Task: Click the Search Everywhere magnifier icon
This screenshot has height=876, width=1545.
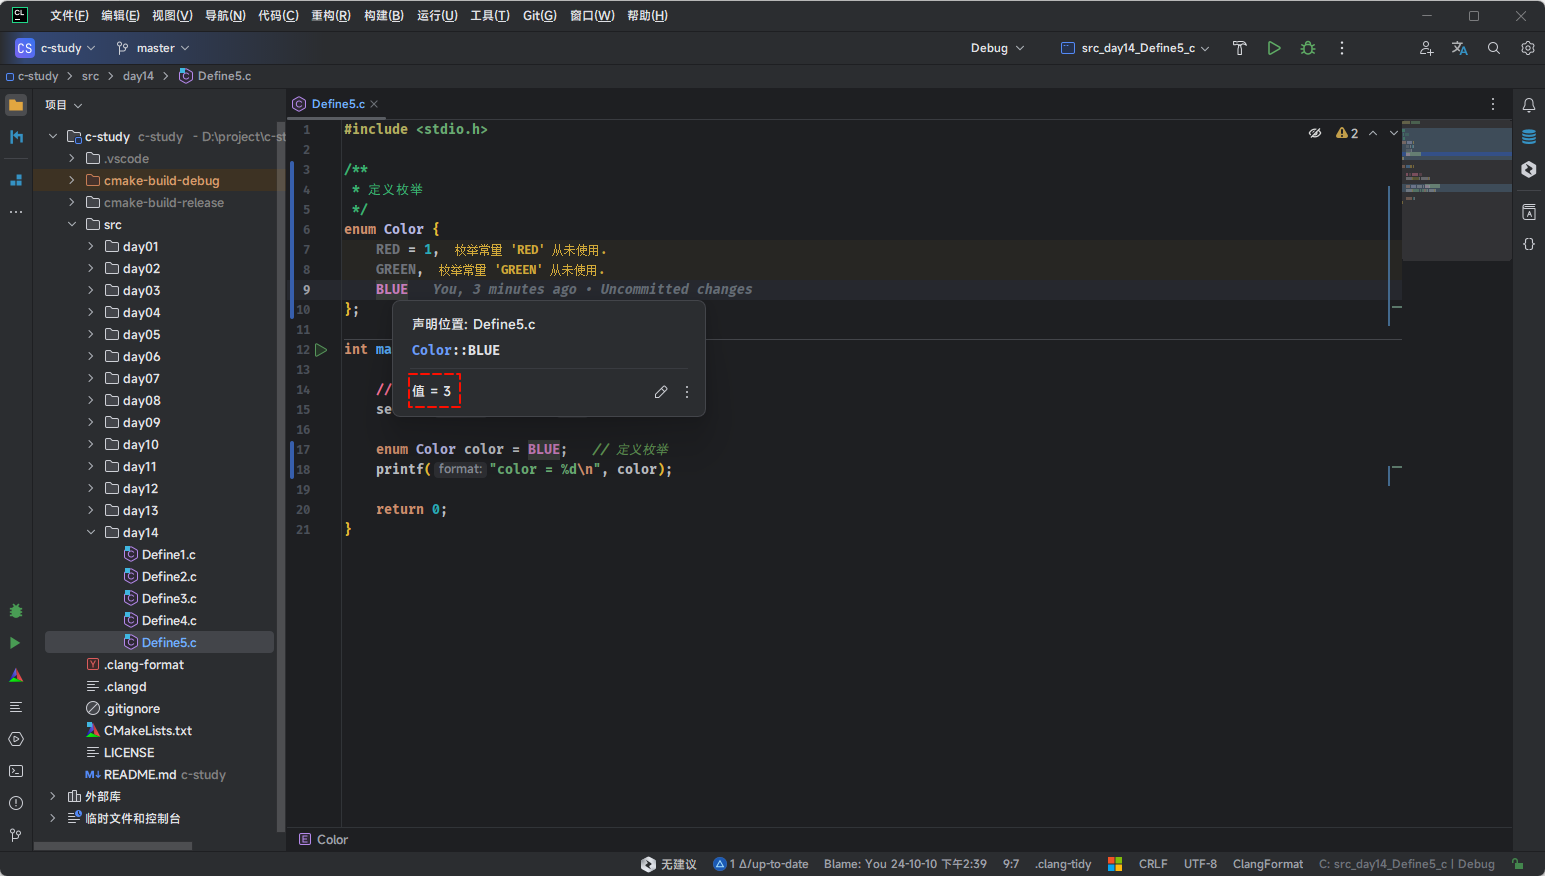Action: click(x=1493, y=48)
